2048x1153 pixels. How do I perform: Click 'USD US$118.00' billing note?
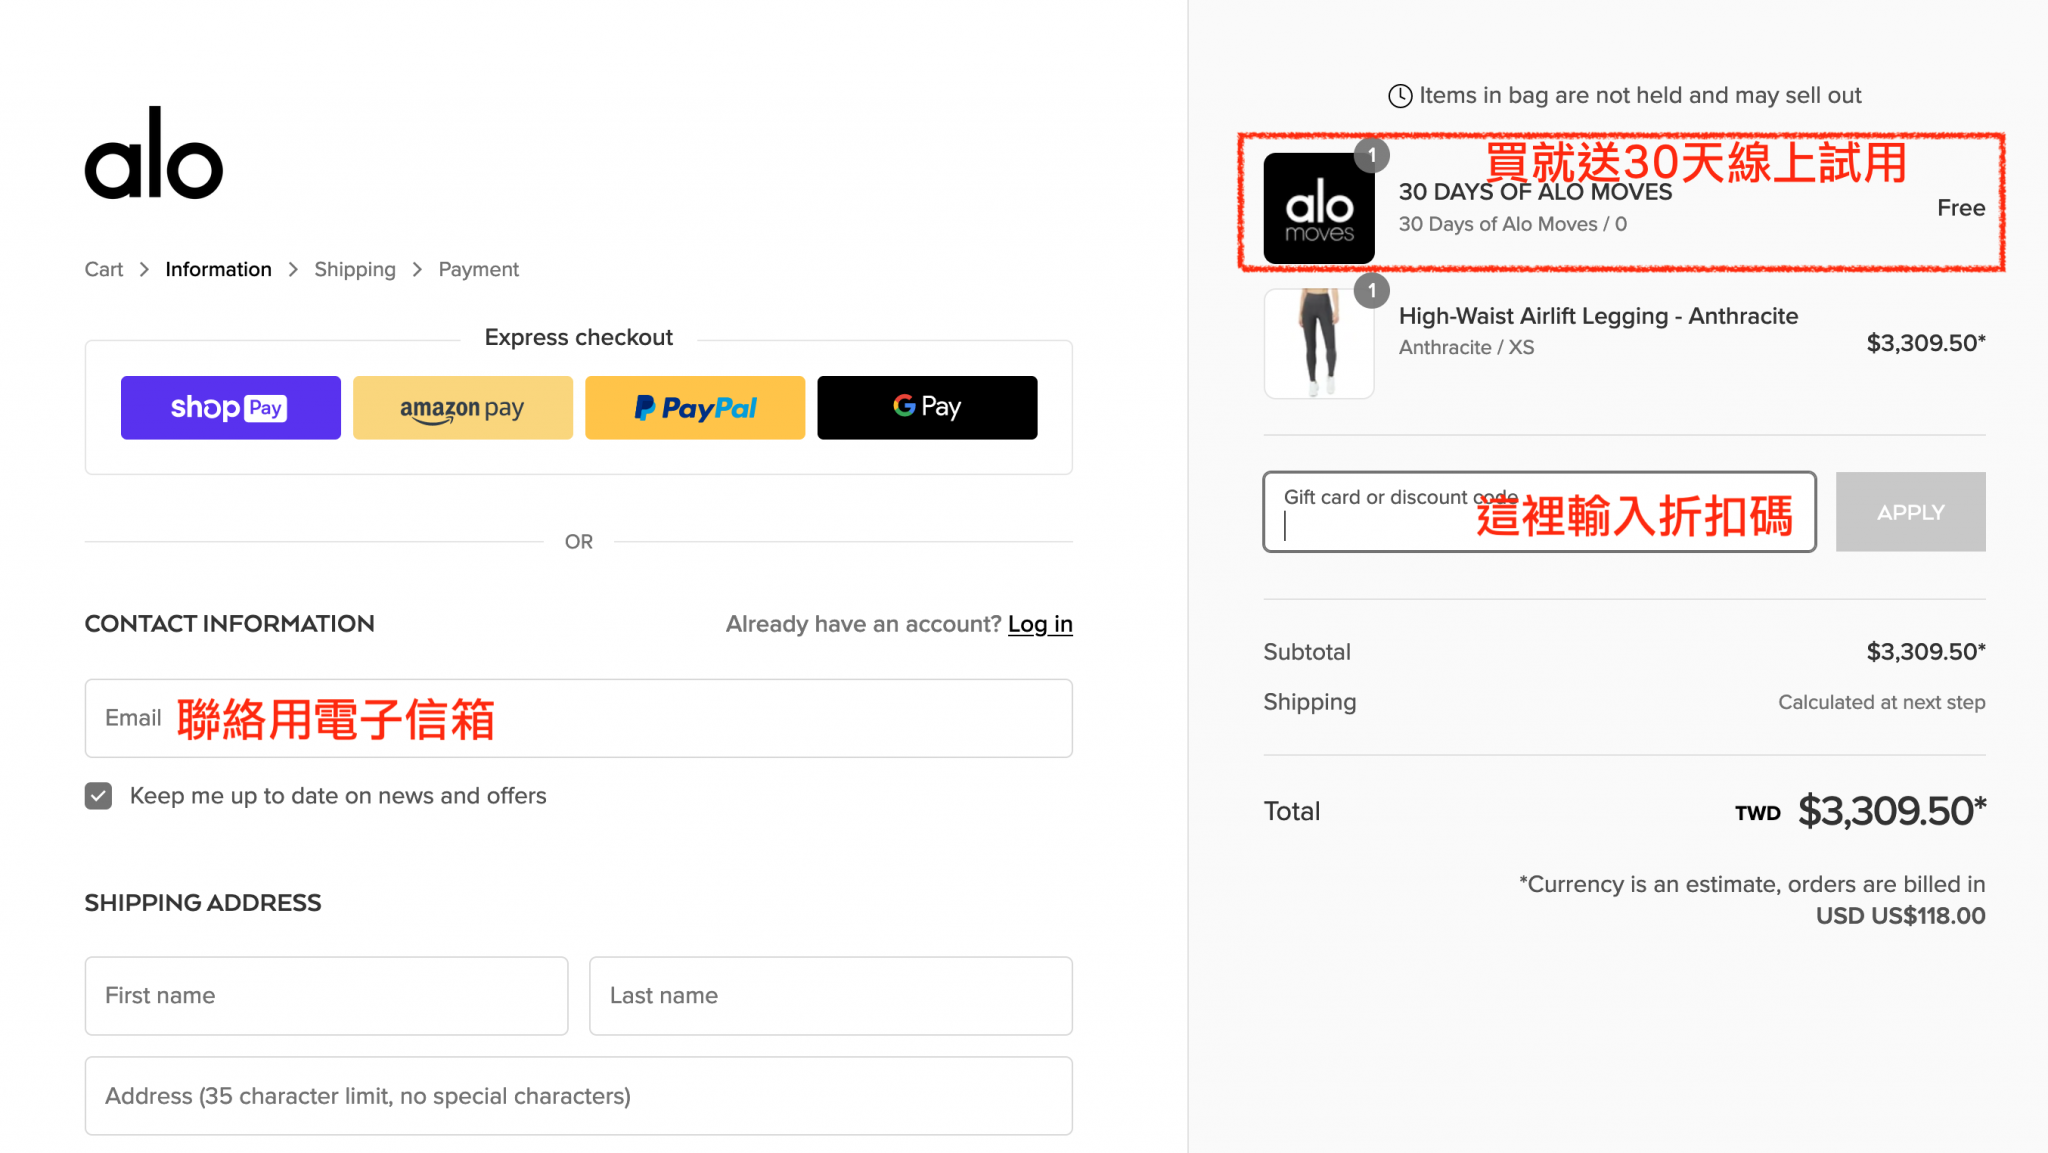click(x=1900, y=916)
